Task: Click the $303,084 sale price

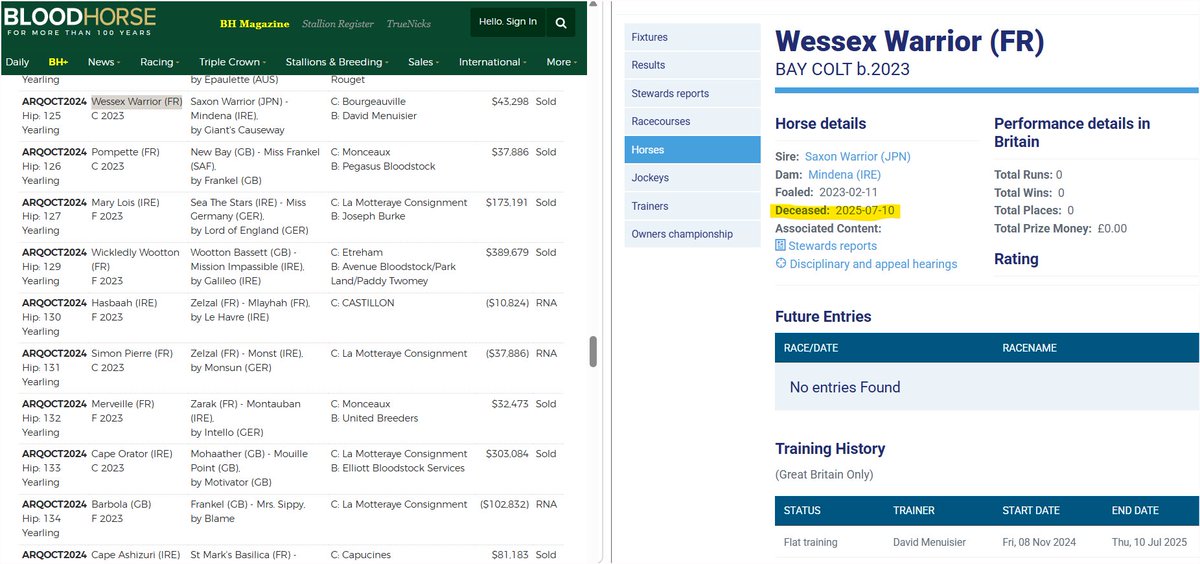Action: tap(510, 454)
